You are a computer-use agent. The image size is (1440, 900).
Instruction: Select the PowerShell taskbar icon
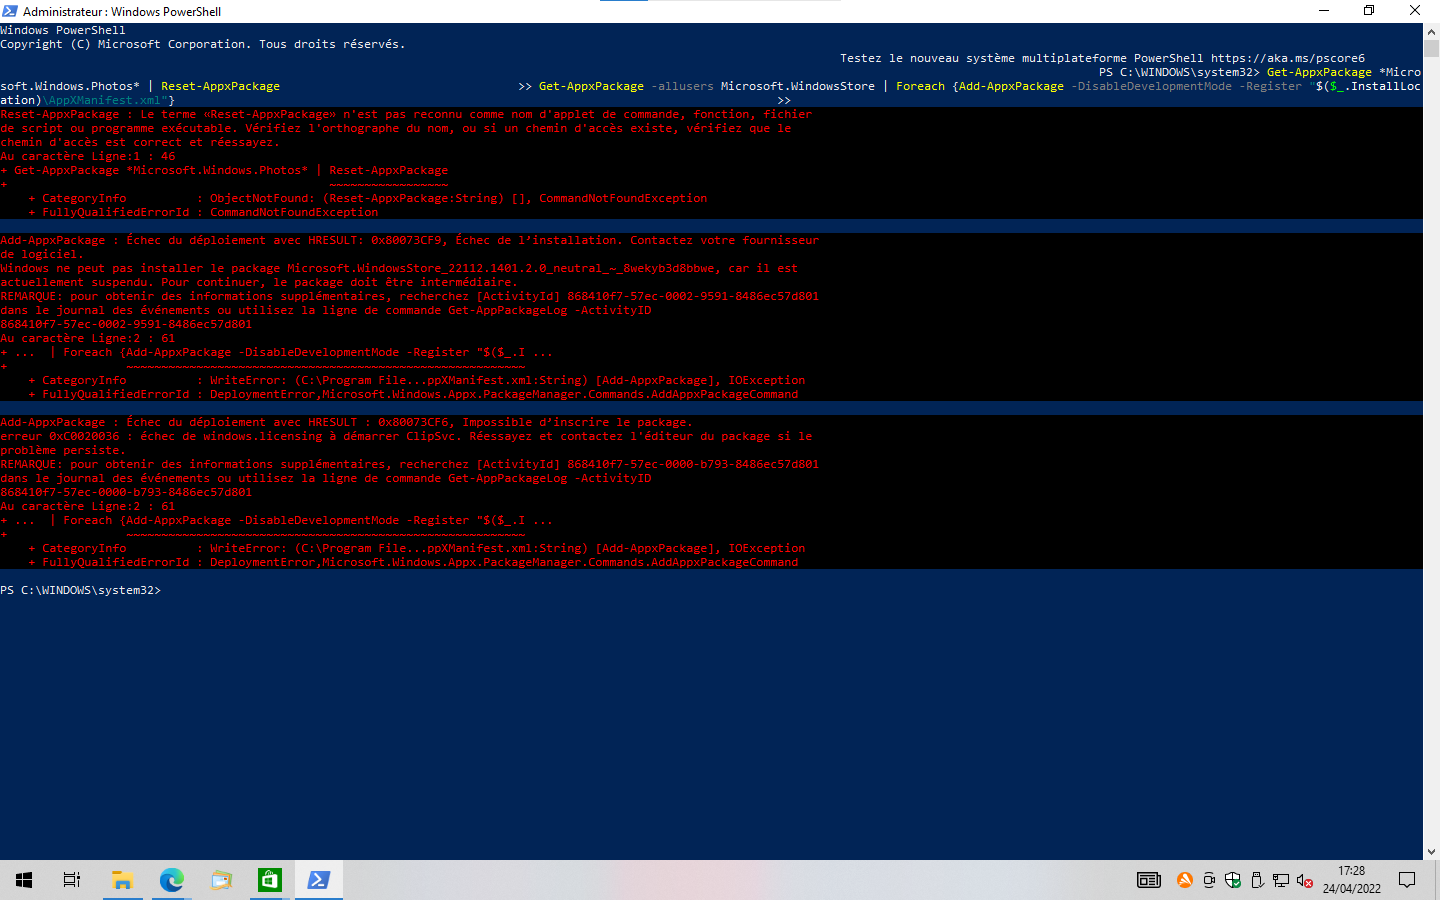319,880
